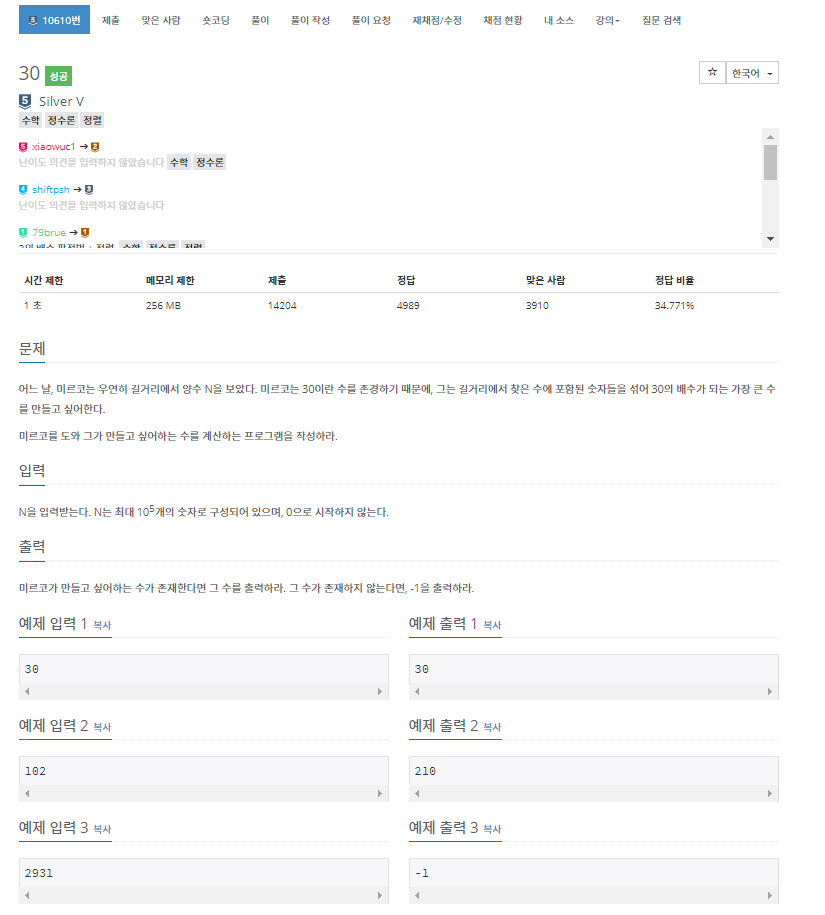Click the 제출 count 14204
The height and width of the screenshot is (915, 825).
pyautogui.click(x=282, y=306)
